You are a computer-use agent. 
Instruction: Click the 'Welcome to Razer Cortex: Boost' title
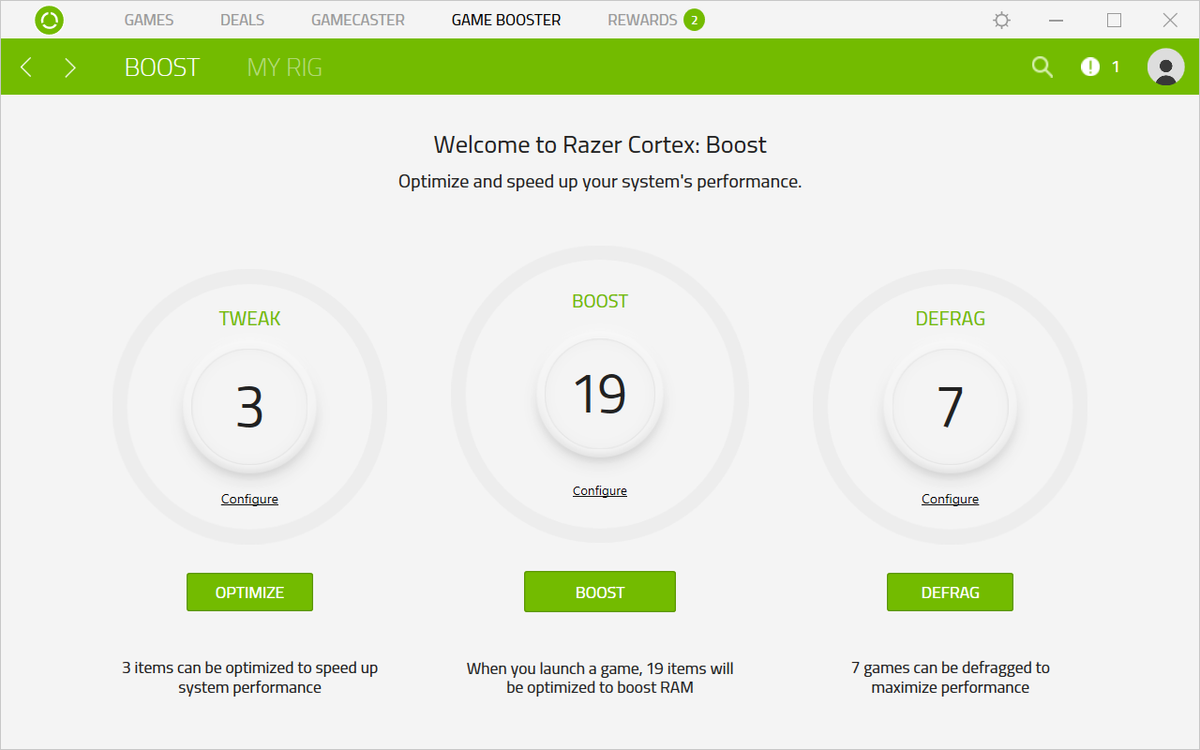pos(600,145)
